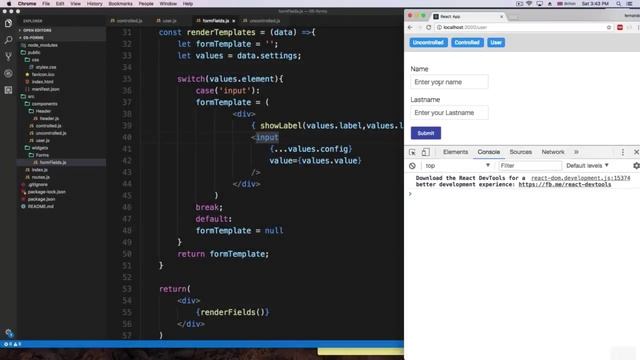Click the errors and warnings status bar indicator

point(12,344)
